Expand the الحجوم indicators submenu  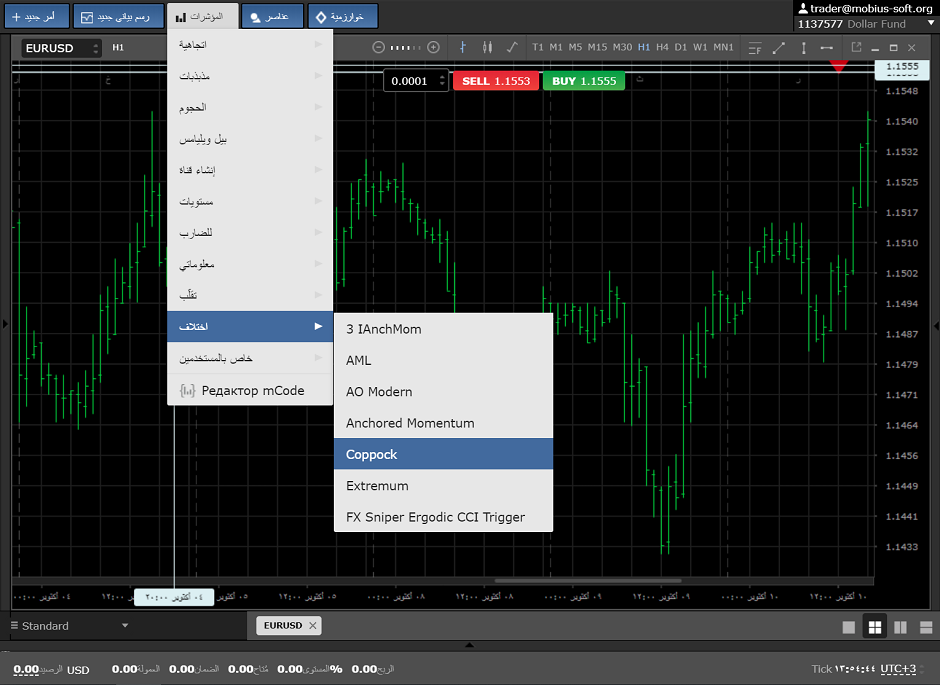click(x=250, y=107)
